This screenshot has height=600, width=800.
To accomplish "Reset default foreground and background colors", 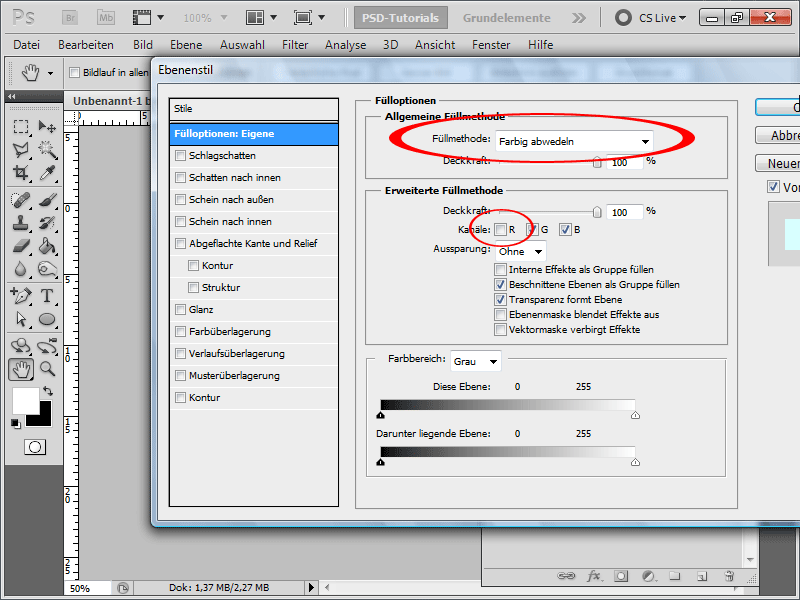I will (x=16, y=423).
